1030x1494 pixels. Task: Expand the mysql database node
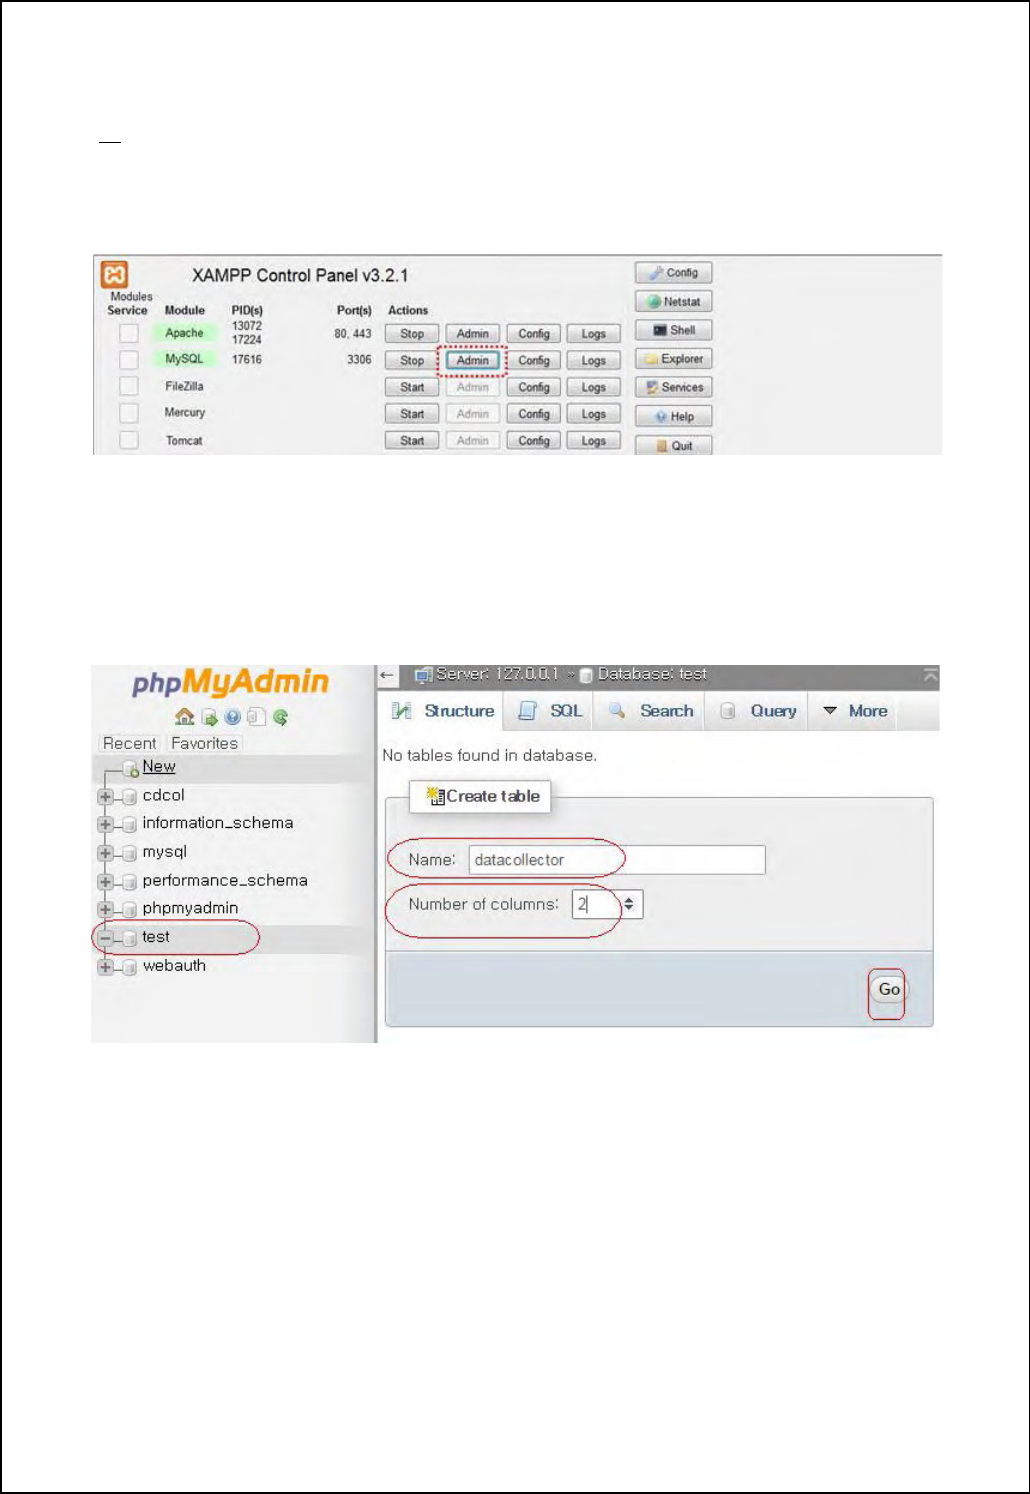click(105, 853)
